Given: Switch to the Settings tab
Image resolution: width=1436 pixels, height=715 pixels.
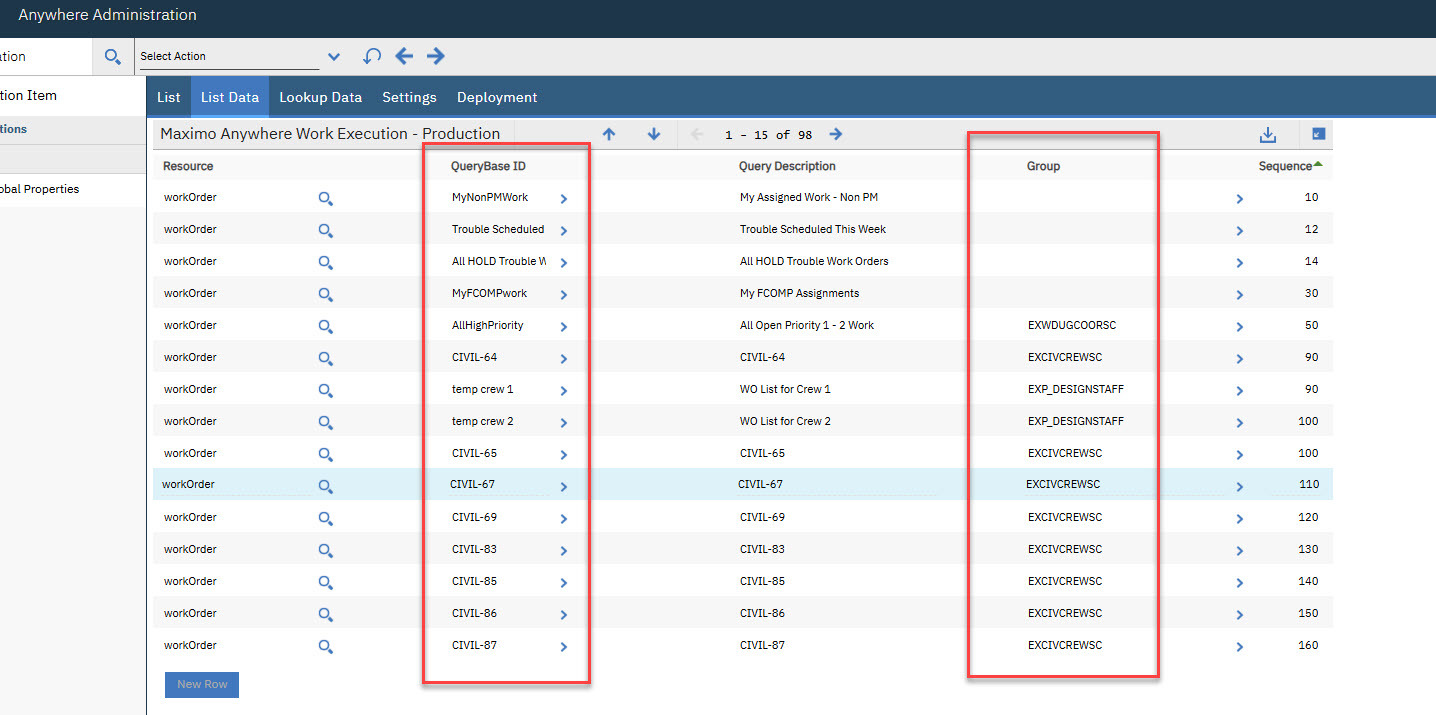Looking at the screenshot, I should point(409,97).
